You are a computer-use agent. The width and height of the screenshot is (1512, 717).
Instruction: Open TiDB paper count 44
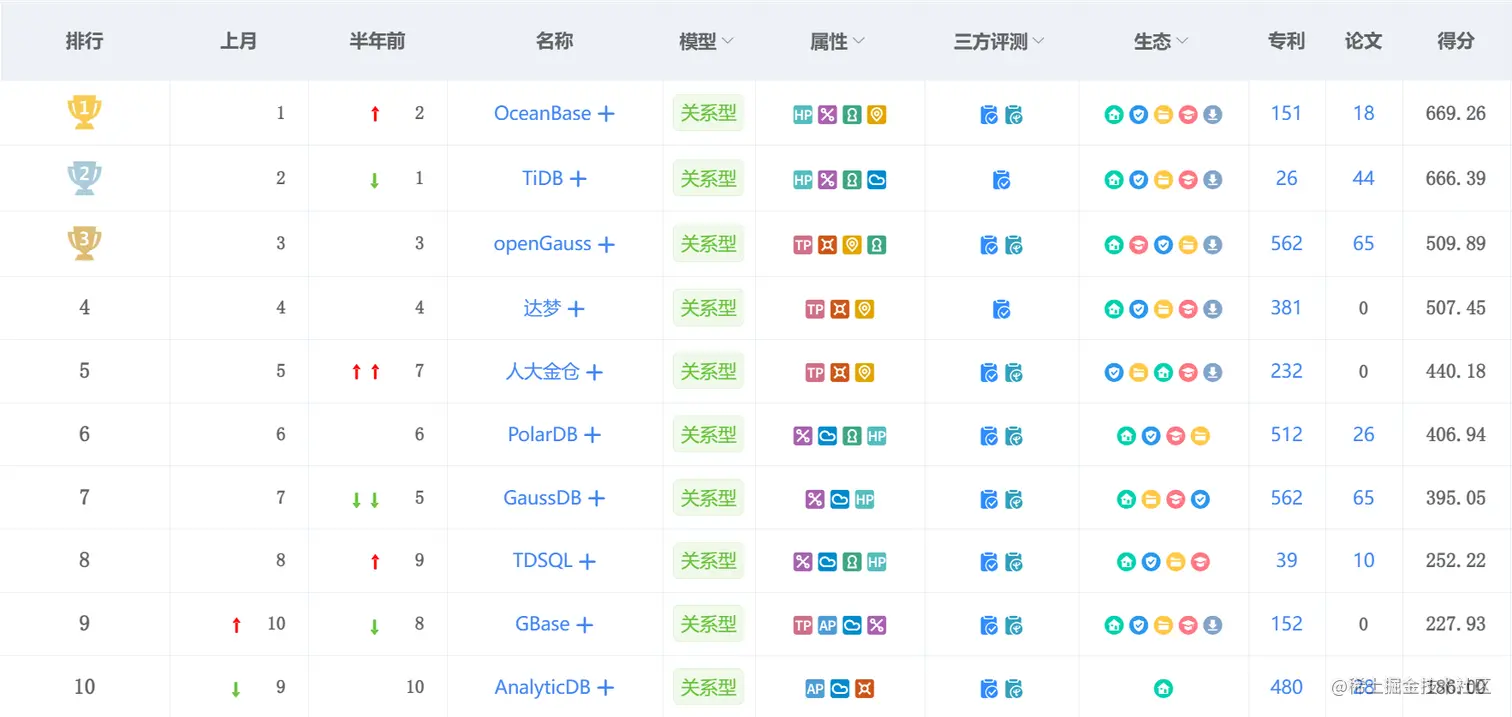pyautogui.click(x=1363, y=179)
